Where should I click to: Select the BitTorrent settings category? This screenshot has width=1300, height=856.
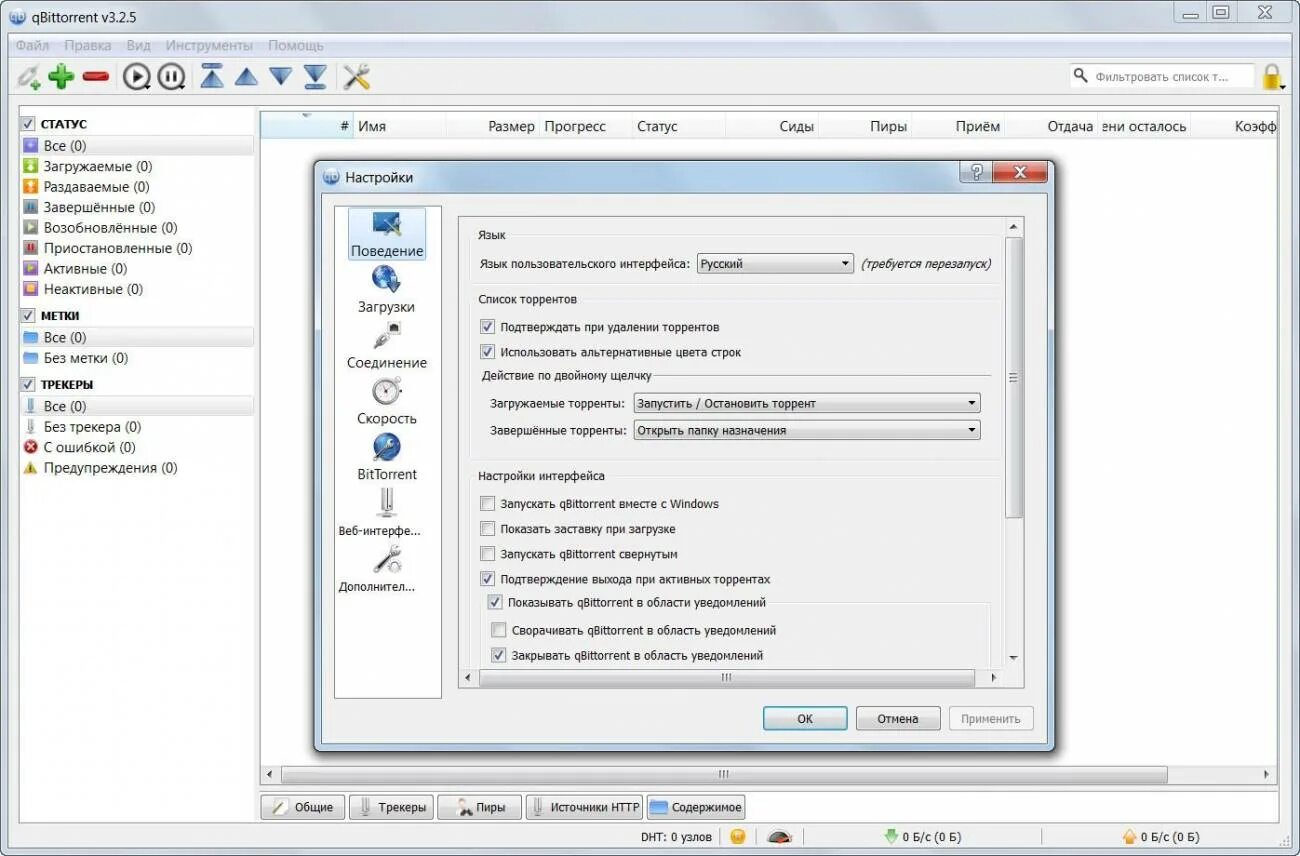coord(387,458)
